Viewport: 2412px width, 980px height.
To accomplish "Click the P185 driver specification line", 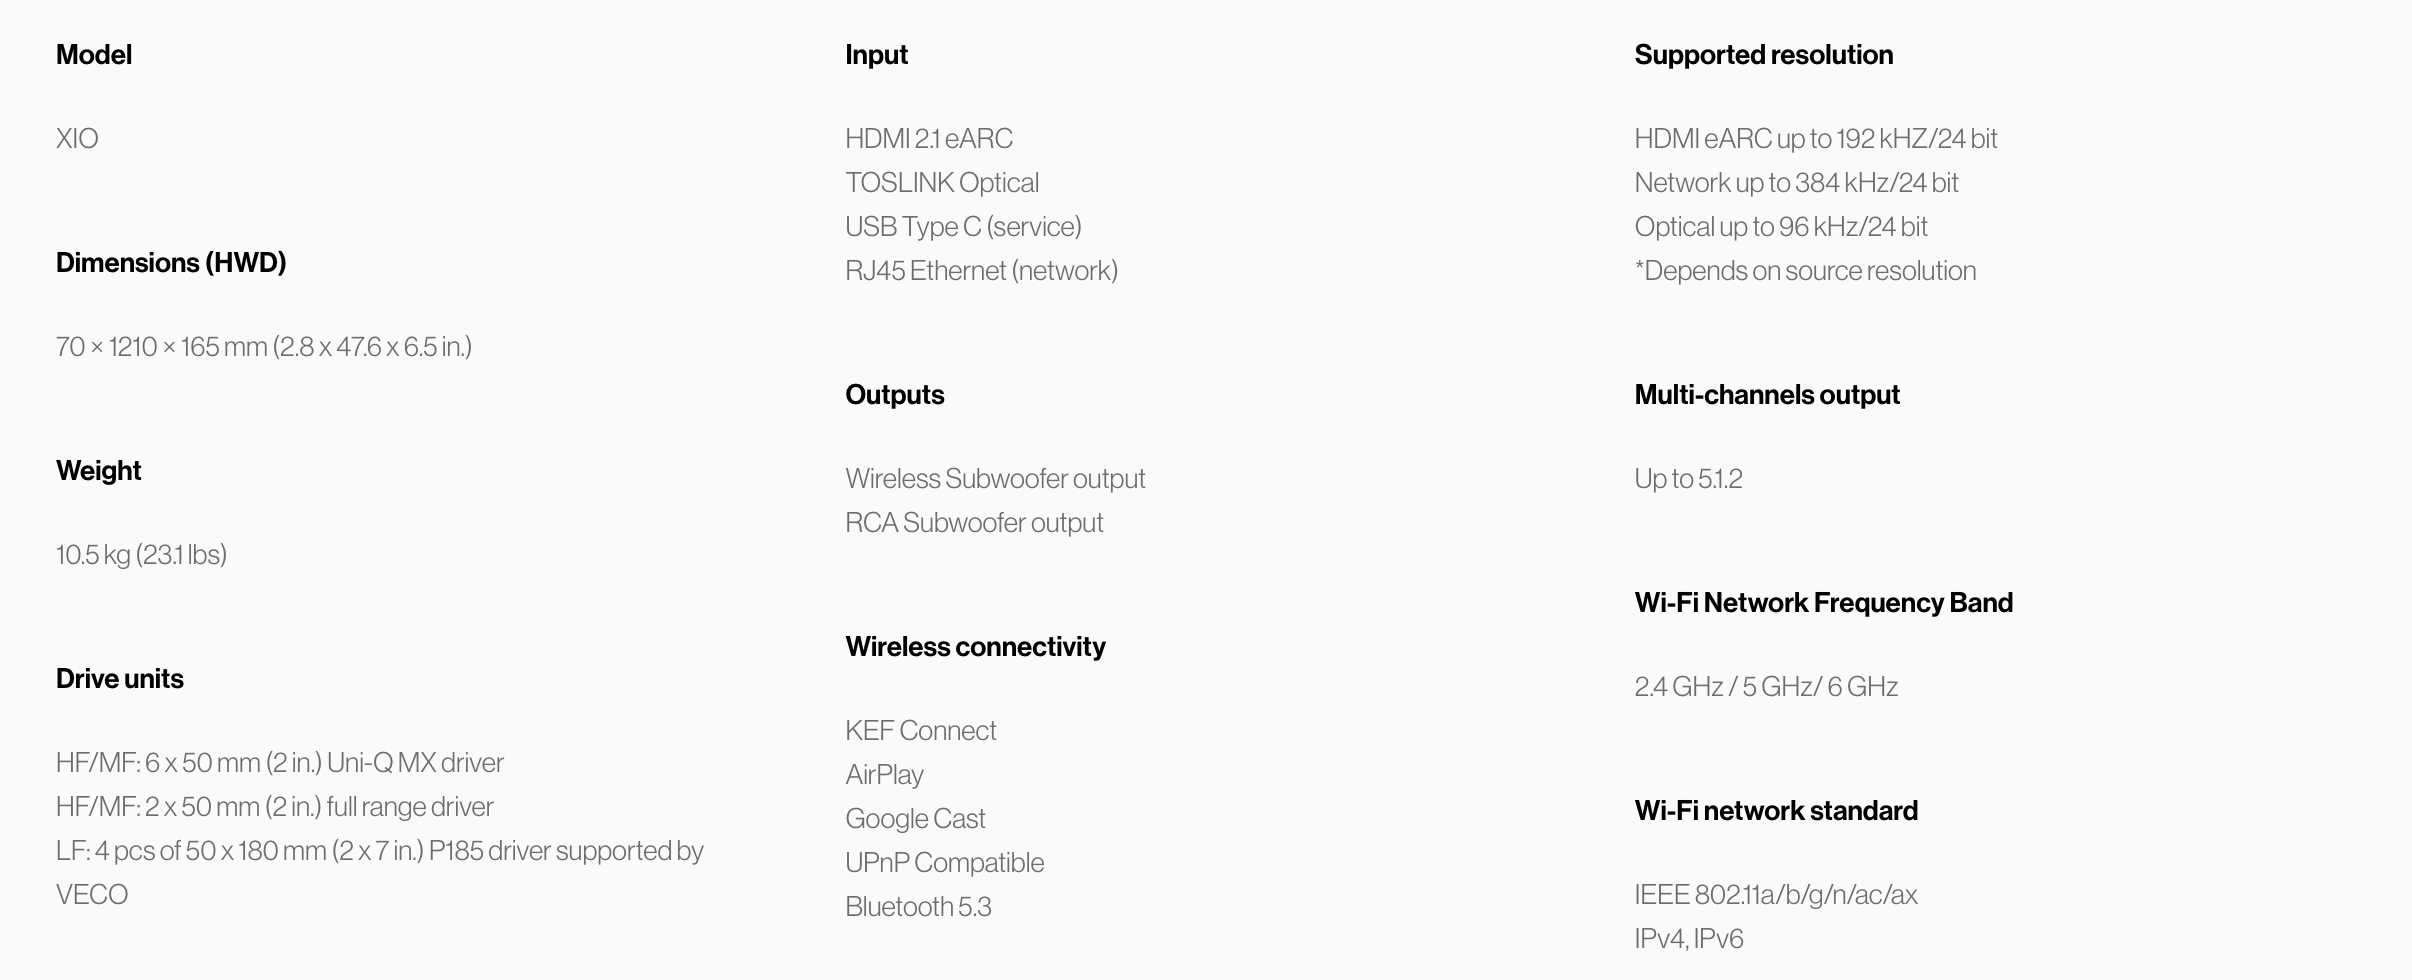I will coord(380,872).
